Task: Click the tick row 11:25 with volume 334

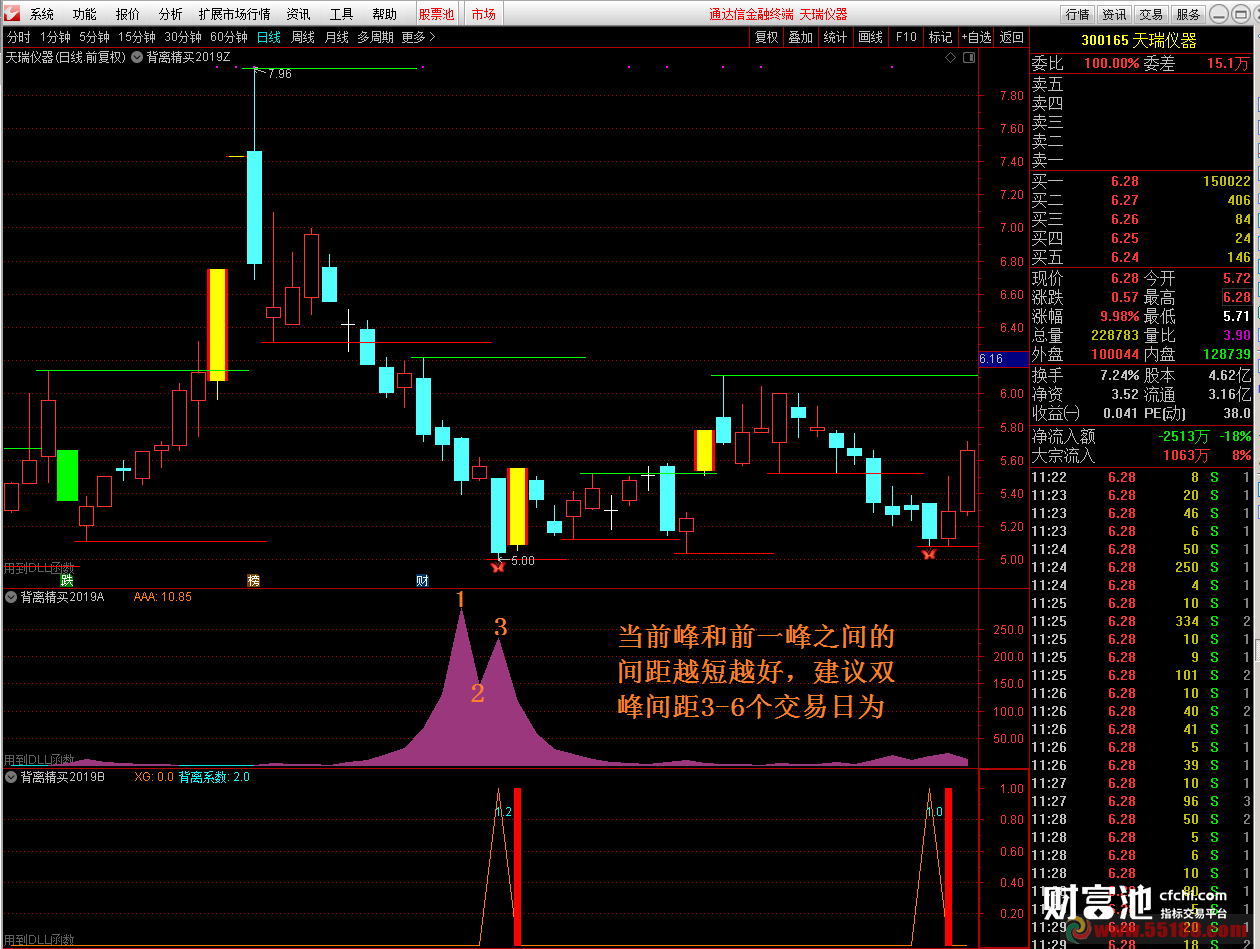Action: click(1142, 621)
